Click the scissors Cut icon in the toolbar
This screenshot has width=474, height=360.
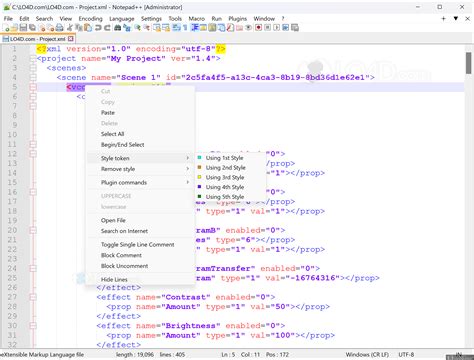tap(69, 28)
